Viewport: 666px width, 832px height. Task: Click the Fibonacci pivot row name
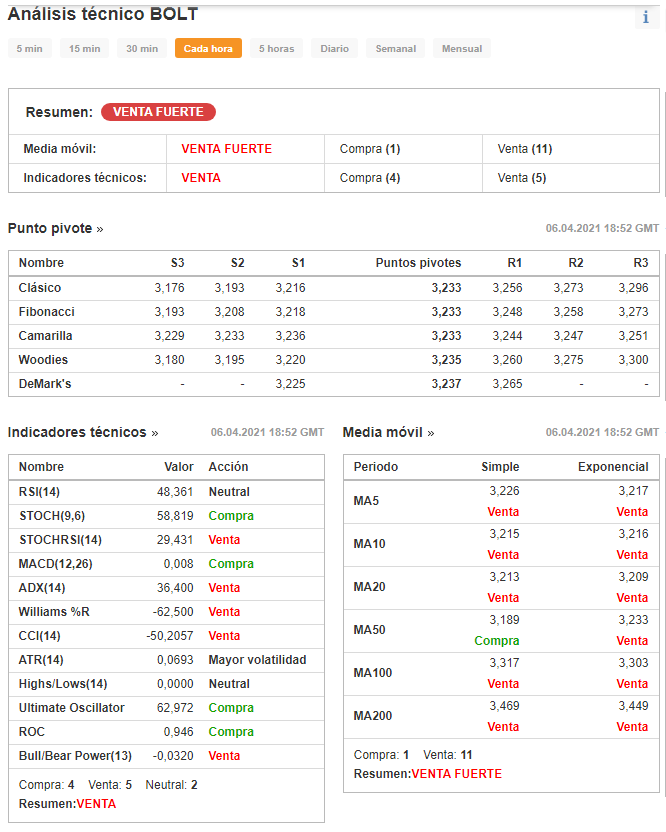[x=46, y=312]
